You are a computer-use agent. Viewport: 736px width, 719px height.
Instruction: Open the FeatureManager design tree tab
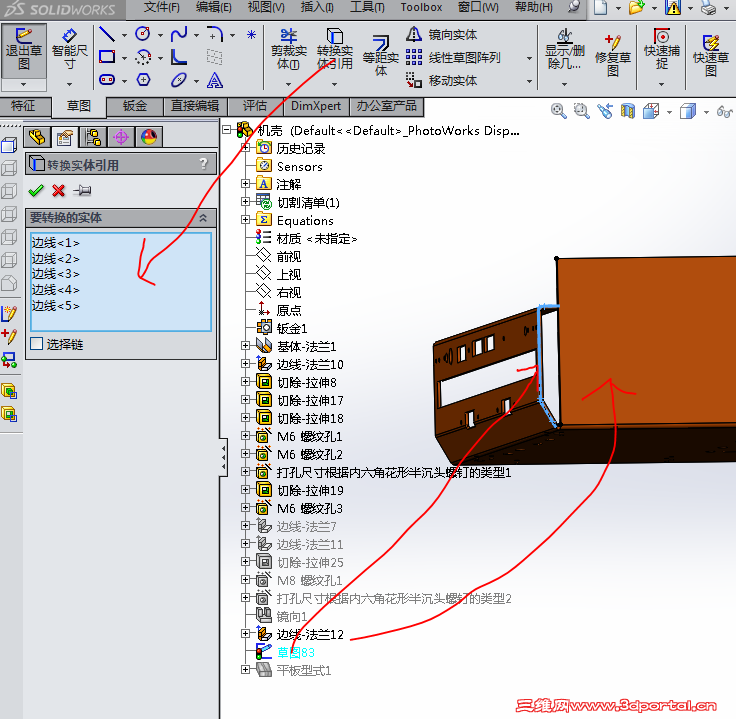pyautogui.click(x=37, y=138)
